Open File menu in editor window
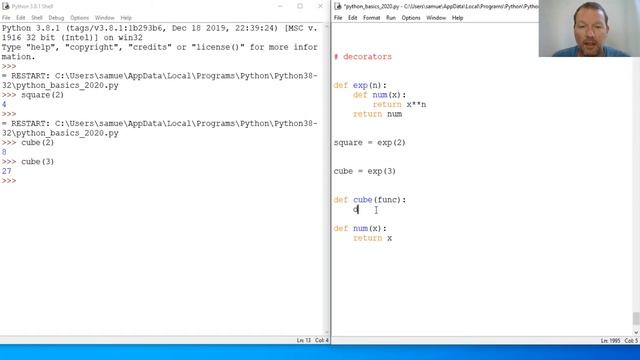 338,18
